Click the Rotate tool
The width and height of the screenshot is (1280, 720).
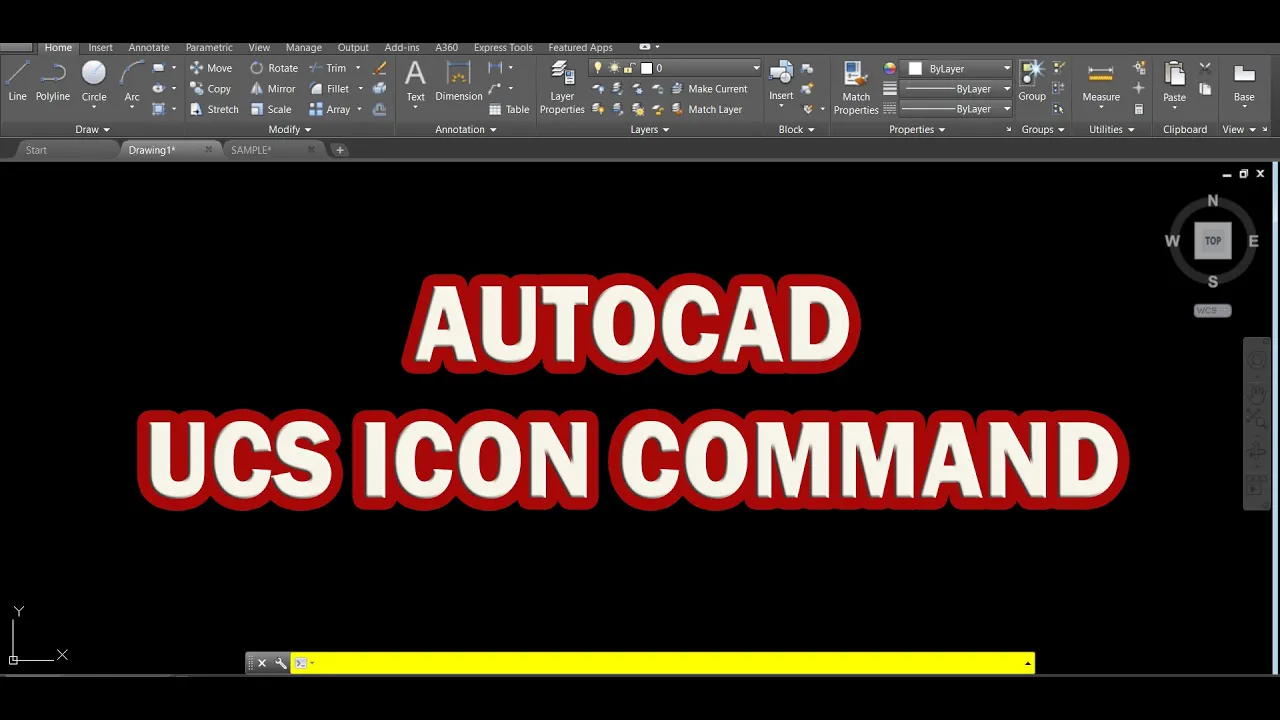click(274, 68)
